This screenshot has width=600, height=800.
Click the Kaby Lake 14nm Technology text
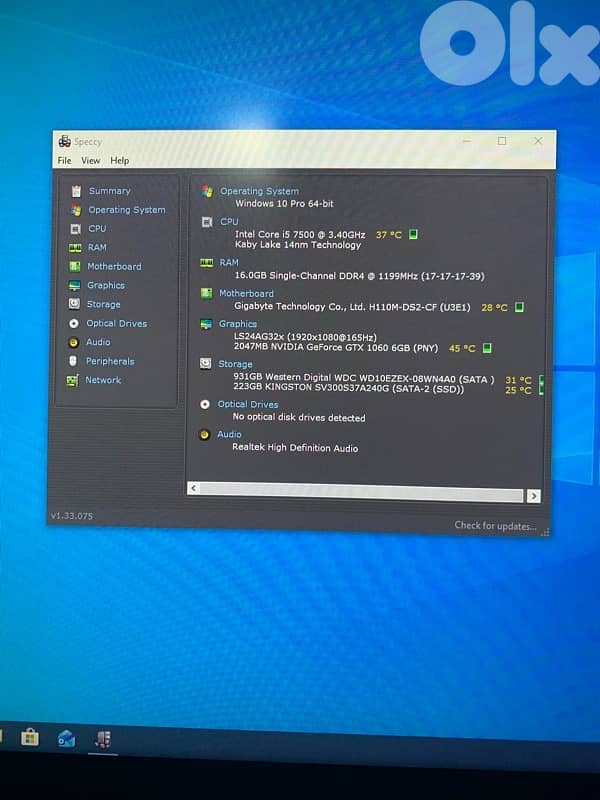click(298, 245)
